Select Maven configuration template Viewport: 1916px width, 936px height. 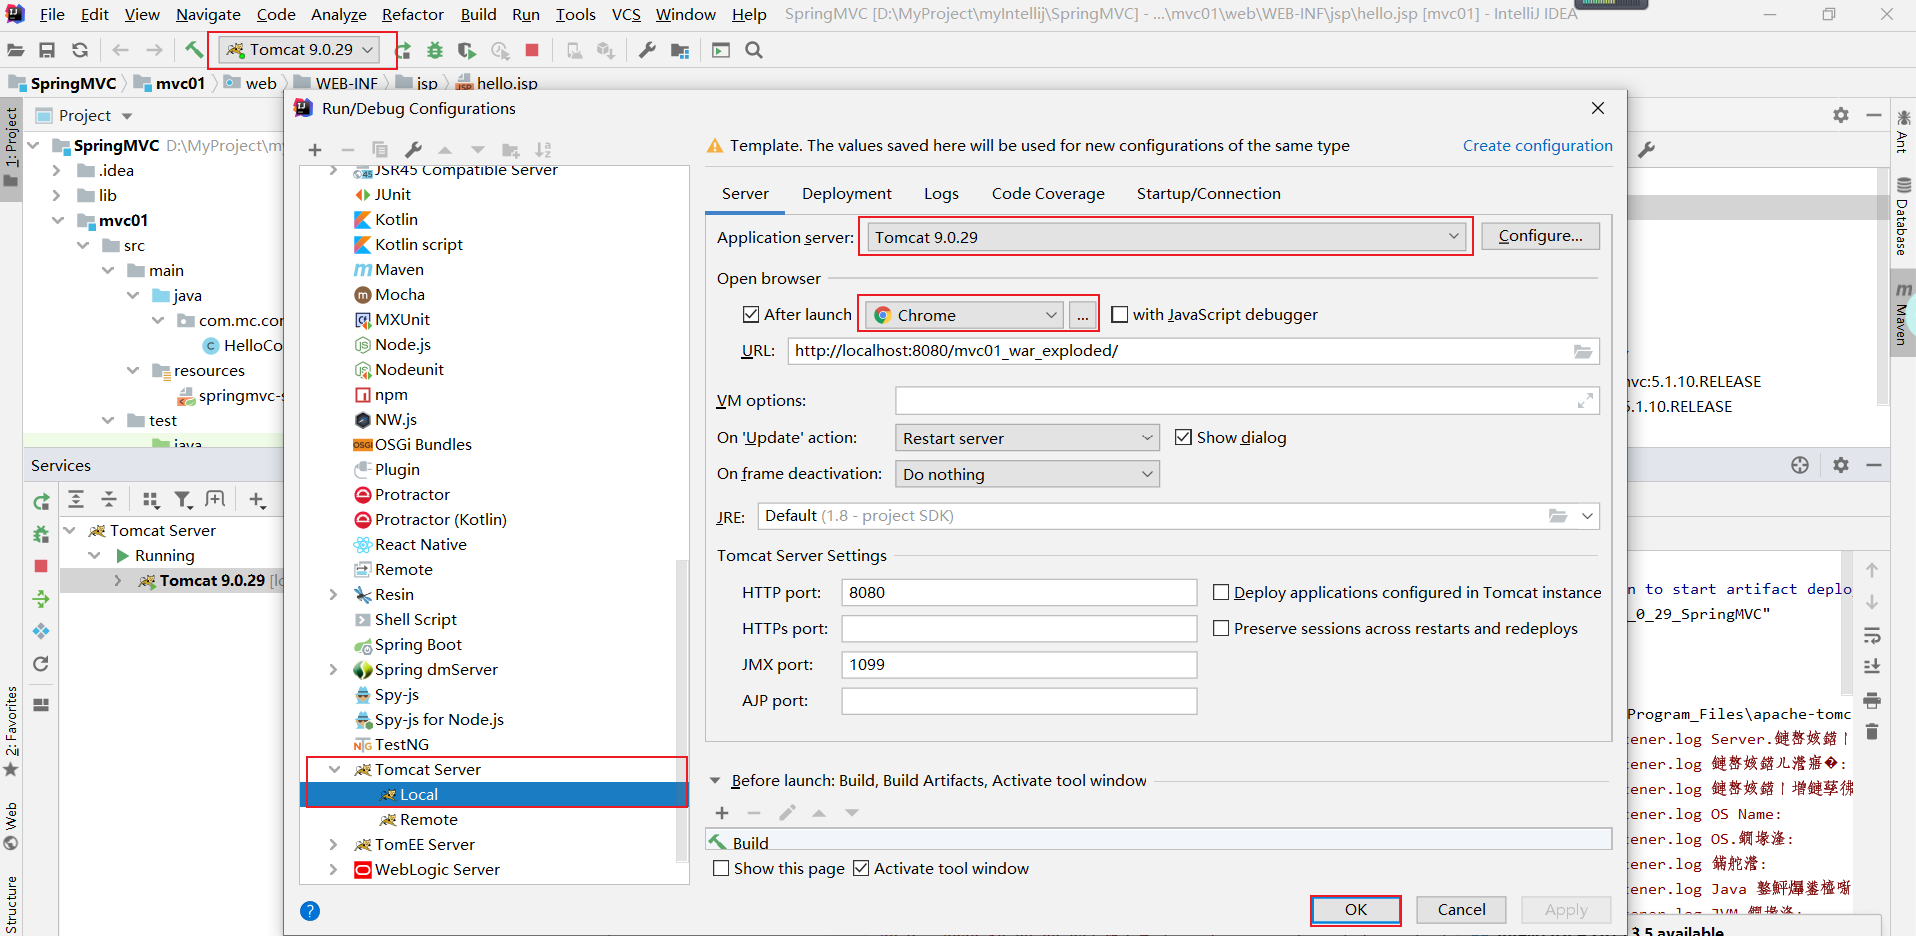(x=399, y=269)
